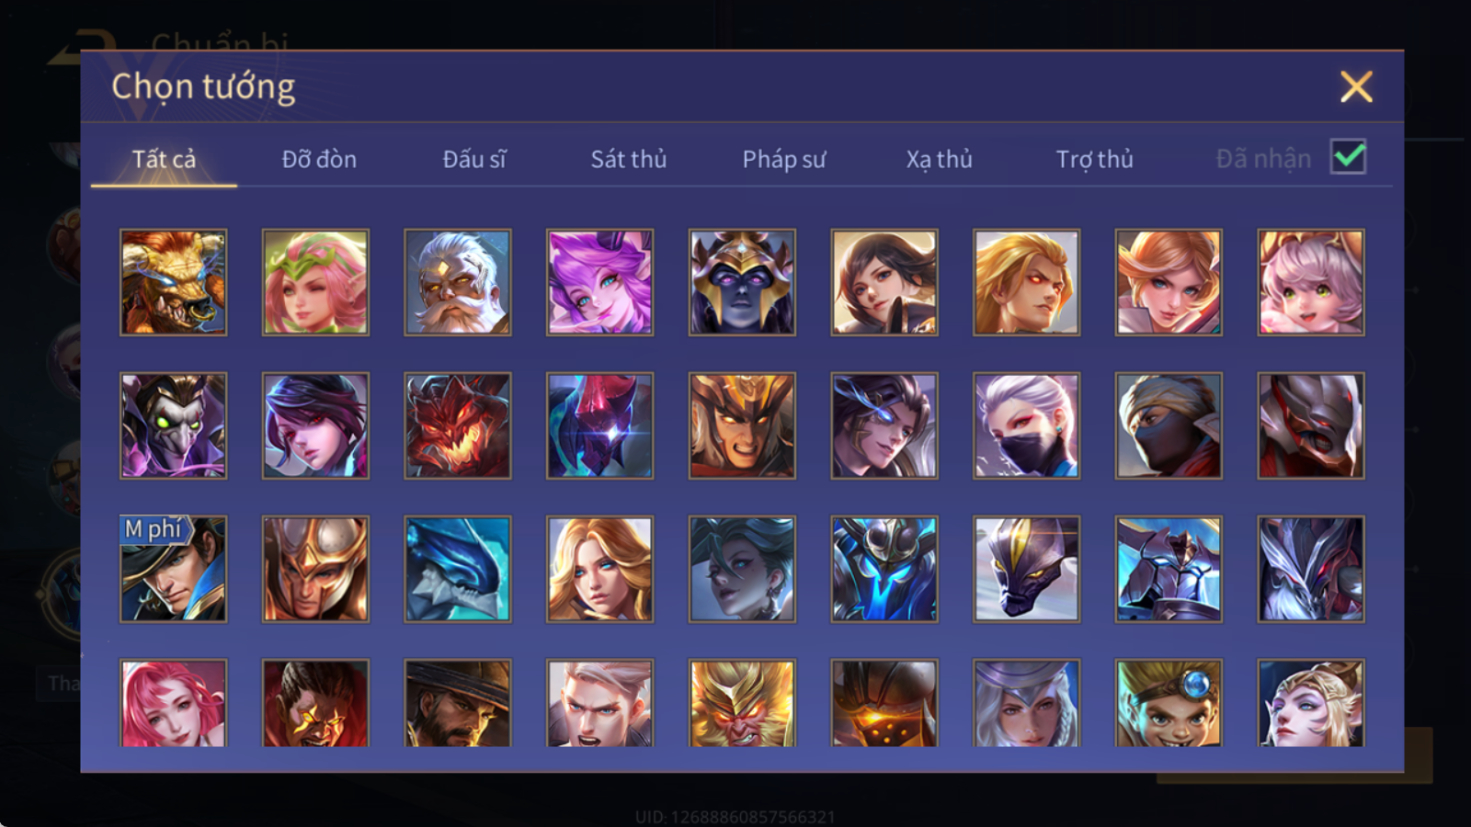
Task: Choose the purple-haired demon girl hero
Action: [x=600, y=282]
